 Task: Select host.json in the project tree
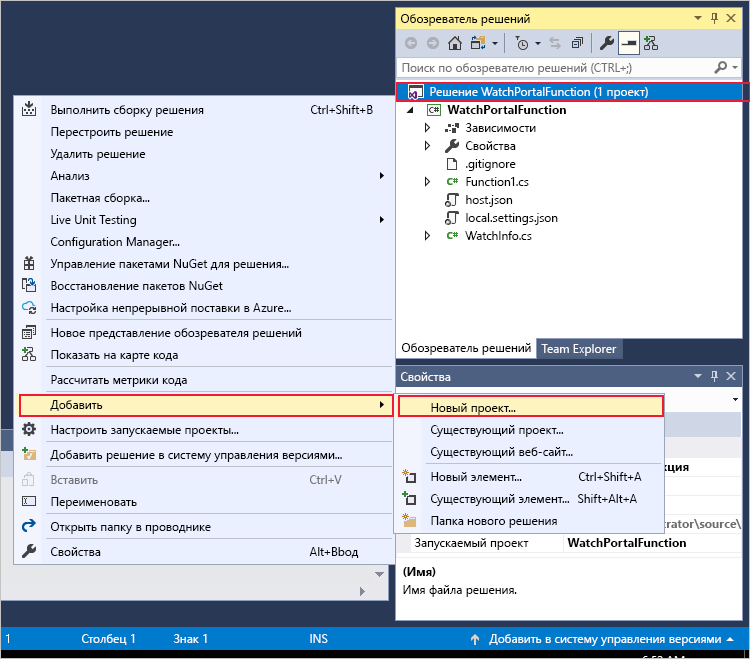point(489,200)
